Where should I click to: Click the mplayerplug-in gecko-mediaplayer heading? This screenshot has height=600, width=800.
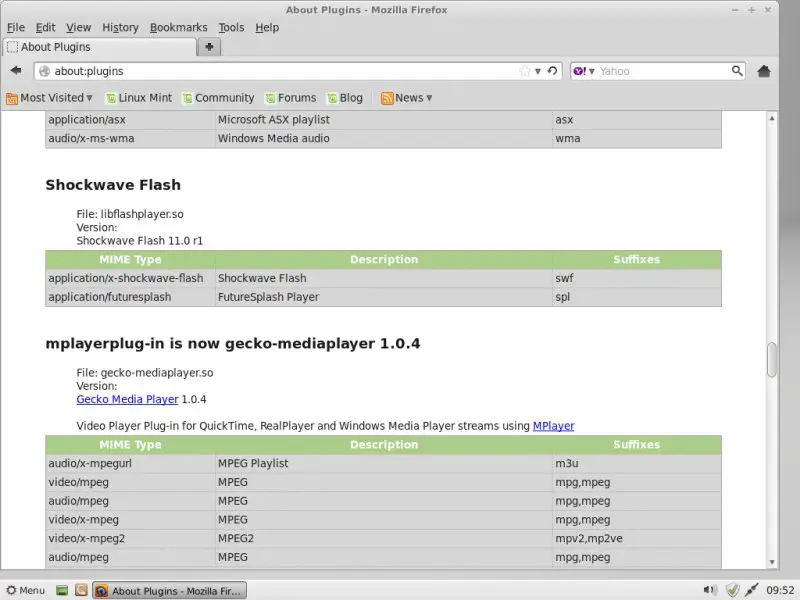(233, 343)
